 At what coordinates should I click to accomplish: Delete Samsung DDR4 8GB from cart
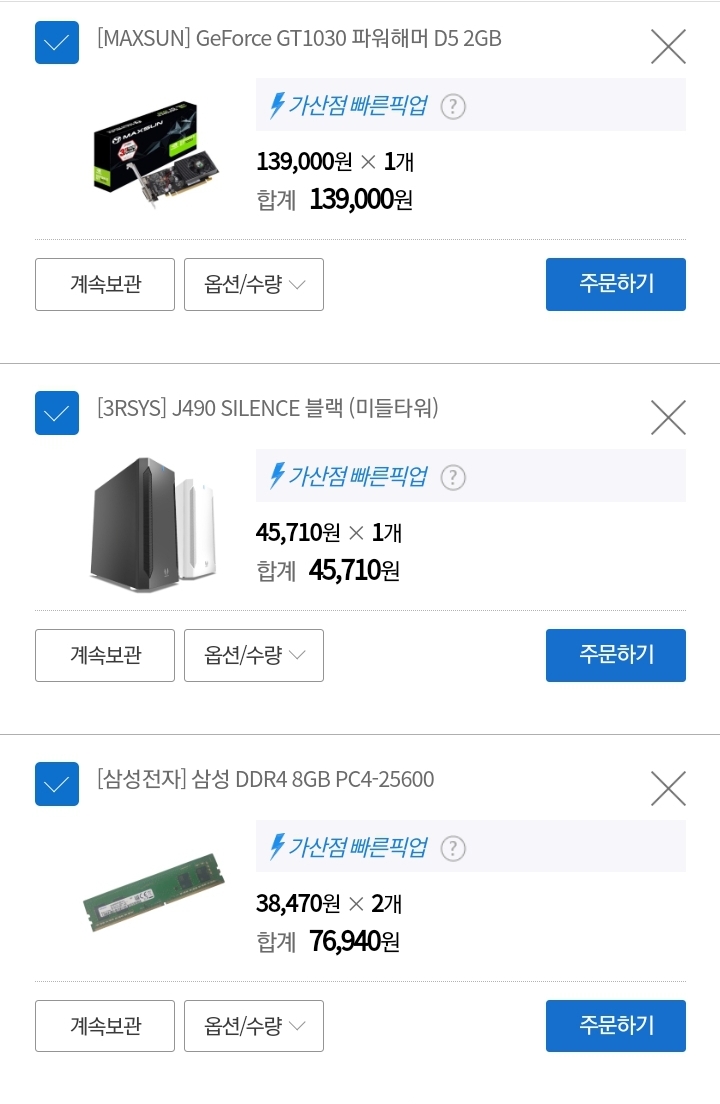coord(668,788)
